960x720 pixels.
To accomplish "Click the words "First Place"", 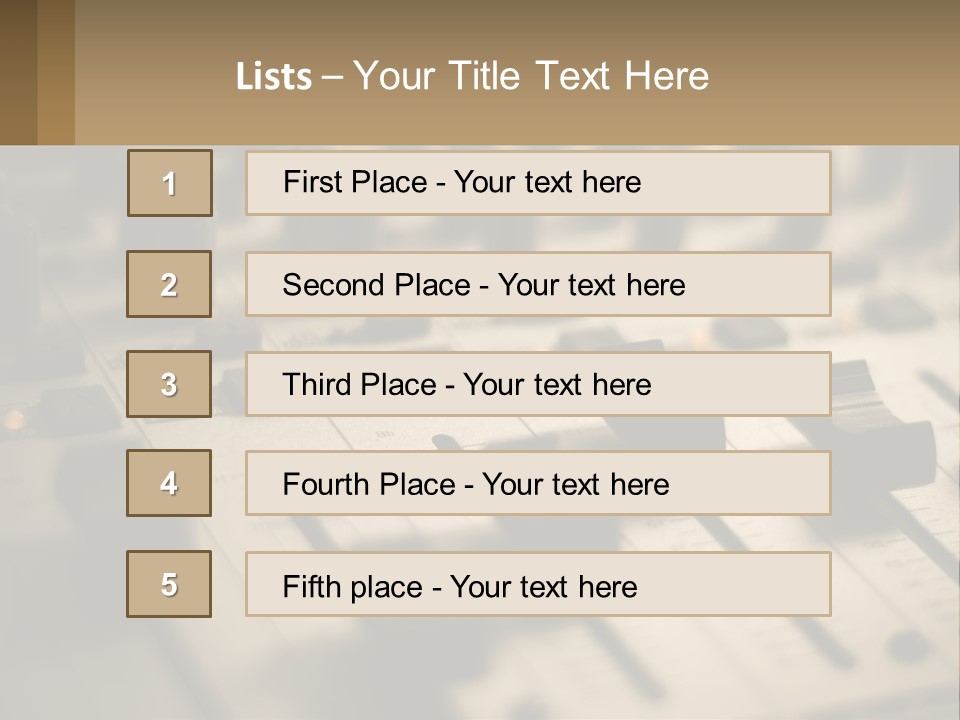I will pyautogui.click(x=356, y=182).
